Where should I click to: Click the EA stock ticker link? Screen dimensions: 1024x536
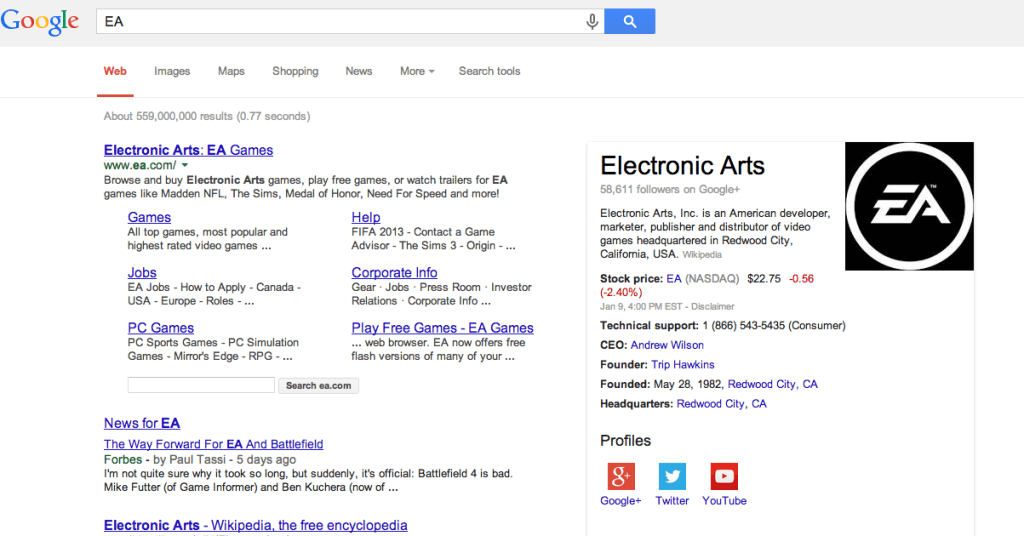click(673, 279)
